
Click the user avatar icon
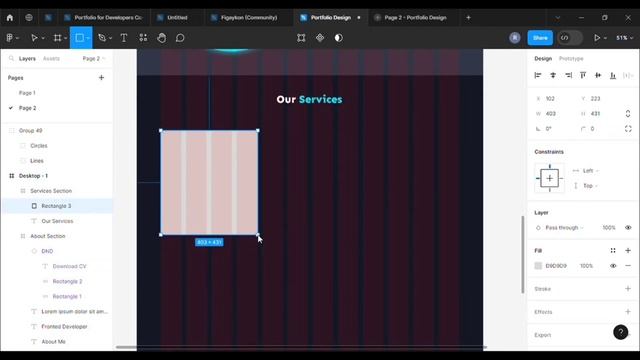pos(515,38)
